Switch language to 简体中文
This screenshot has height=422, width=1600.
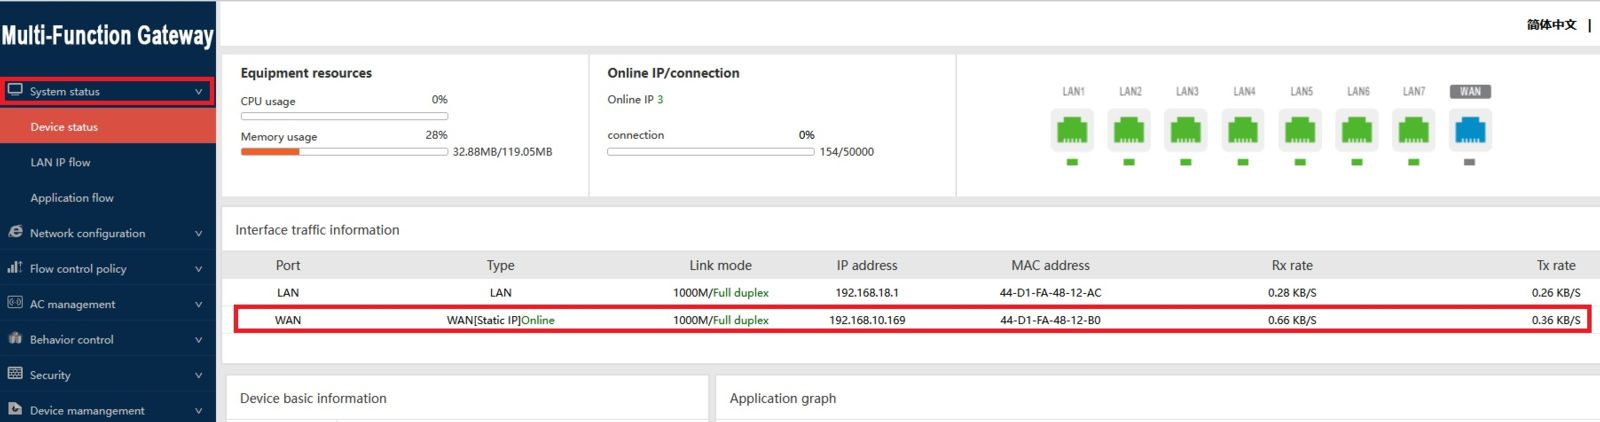click(1551, 25)
